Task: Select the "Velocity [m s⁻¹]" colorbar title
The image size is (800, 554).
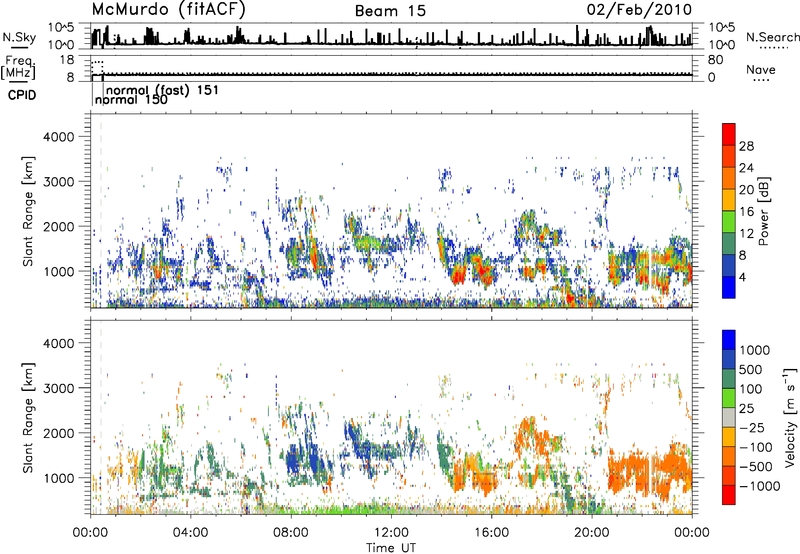Action: pos(790,417)
